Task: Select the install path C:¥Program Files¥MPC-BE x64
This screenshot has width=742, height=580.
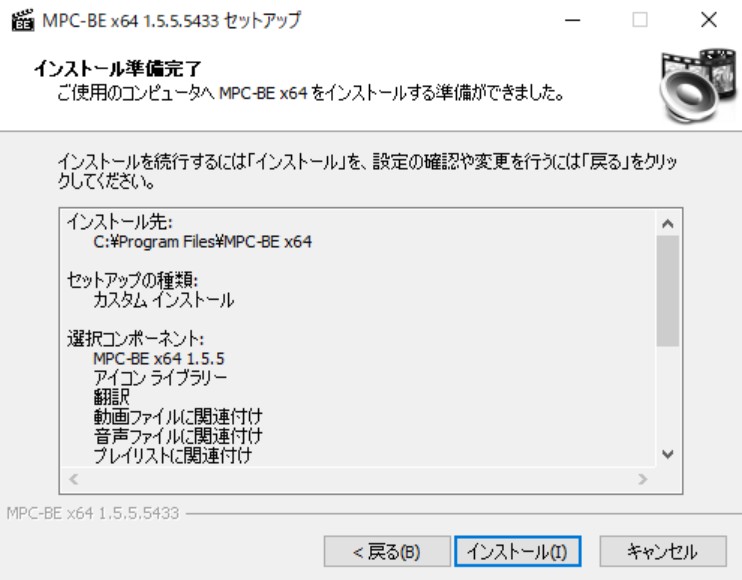Action: click(203, 242)
